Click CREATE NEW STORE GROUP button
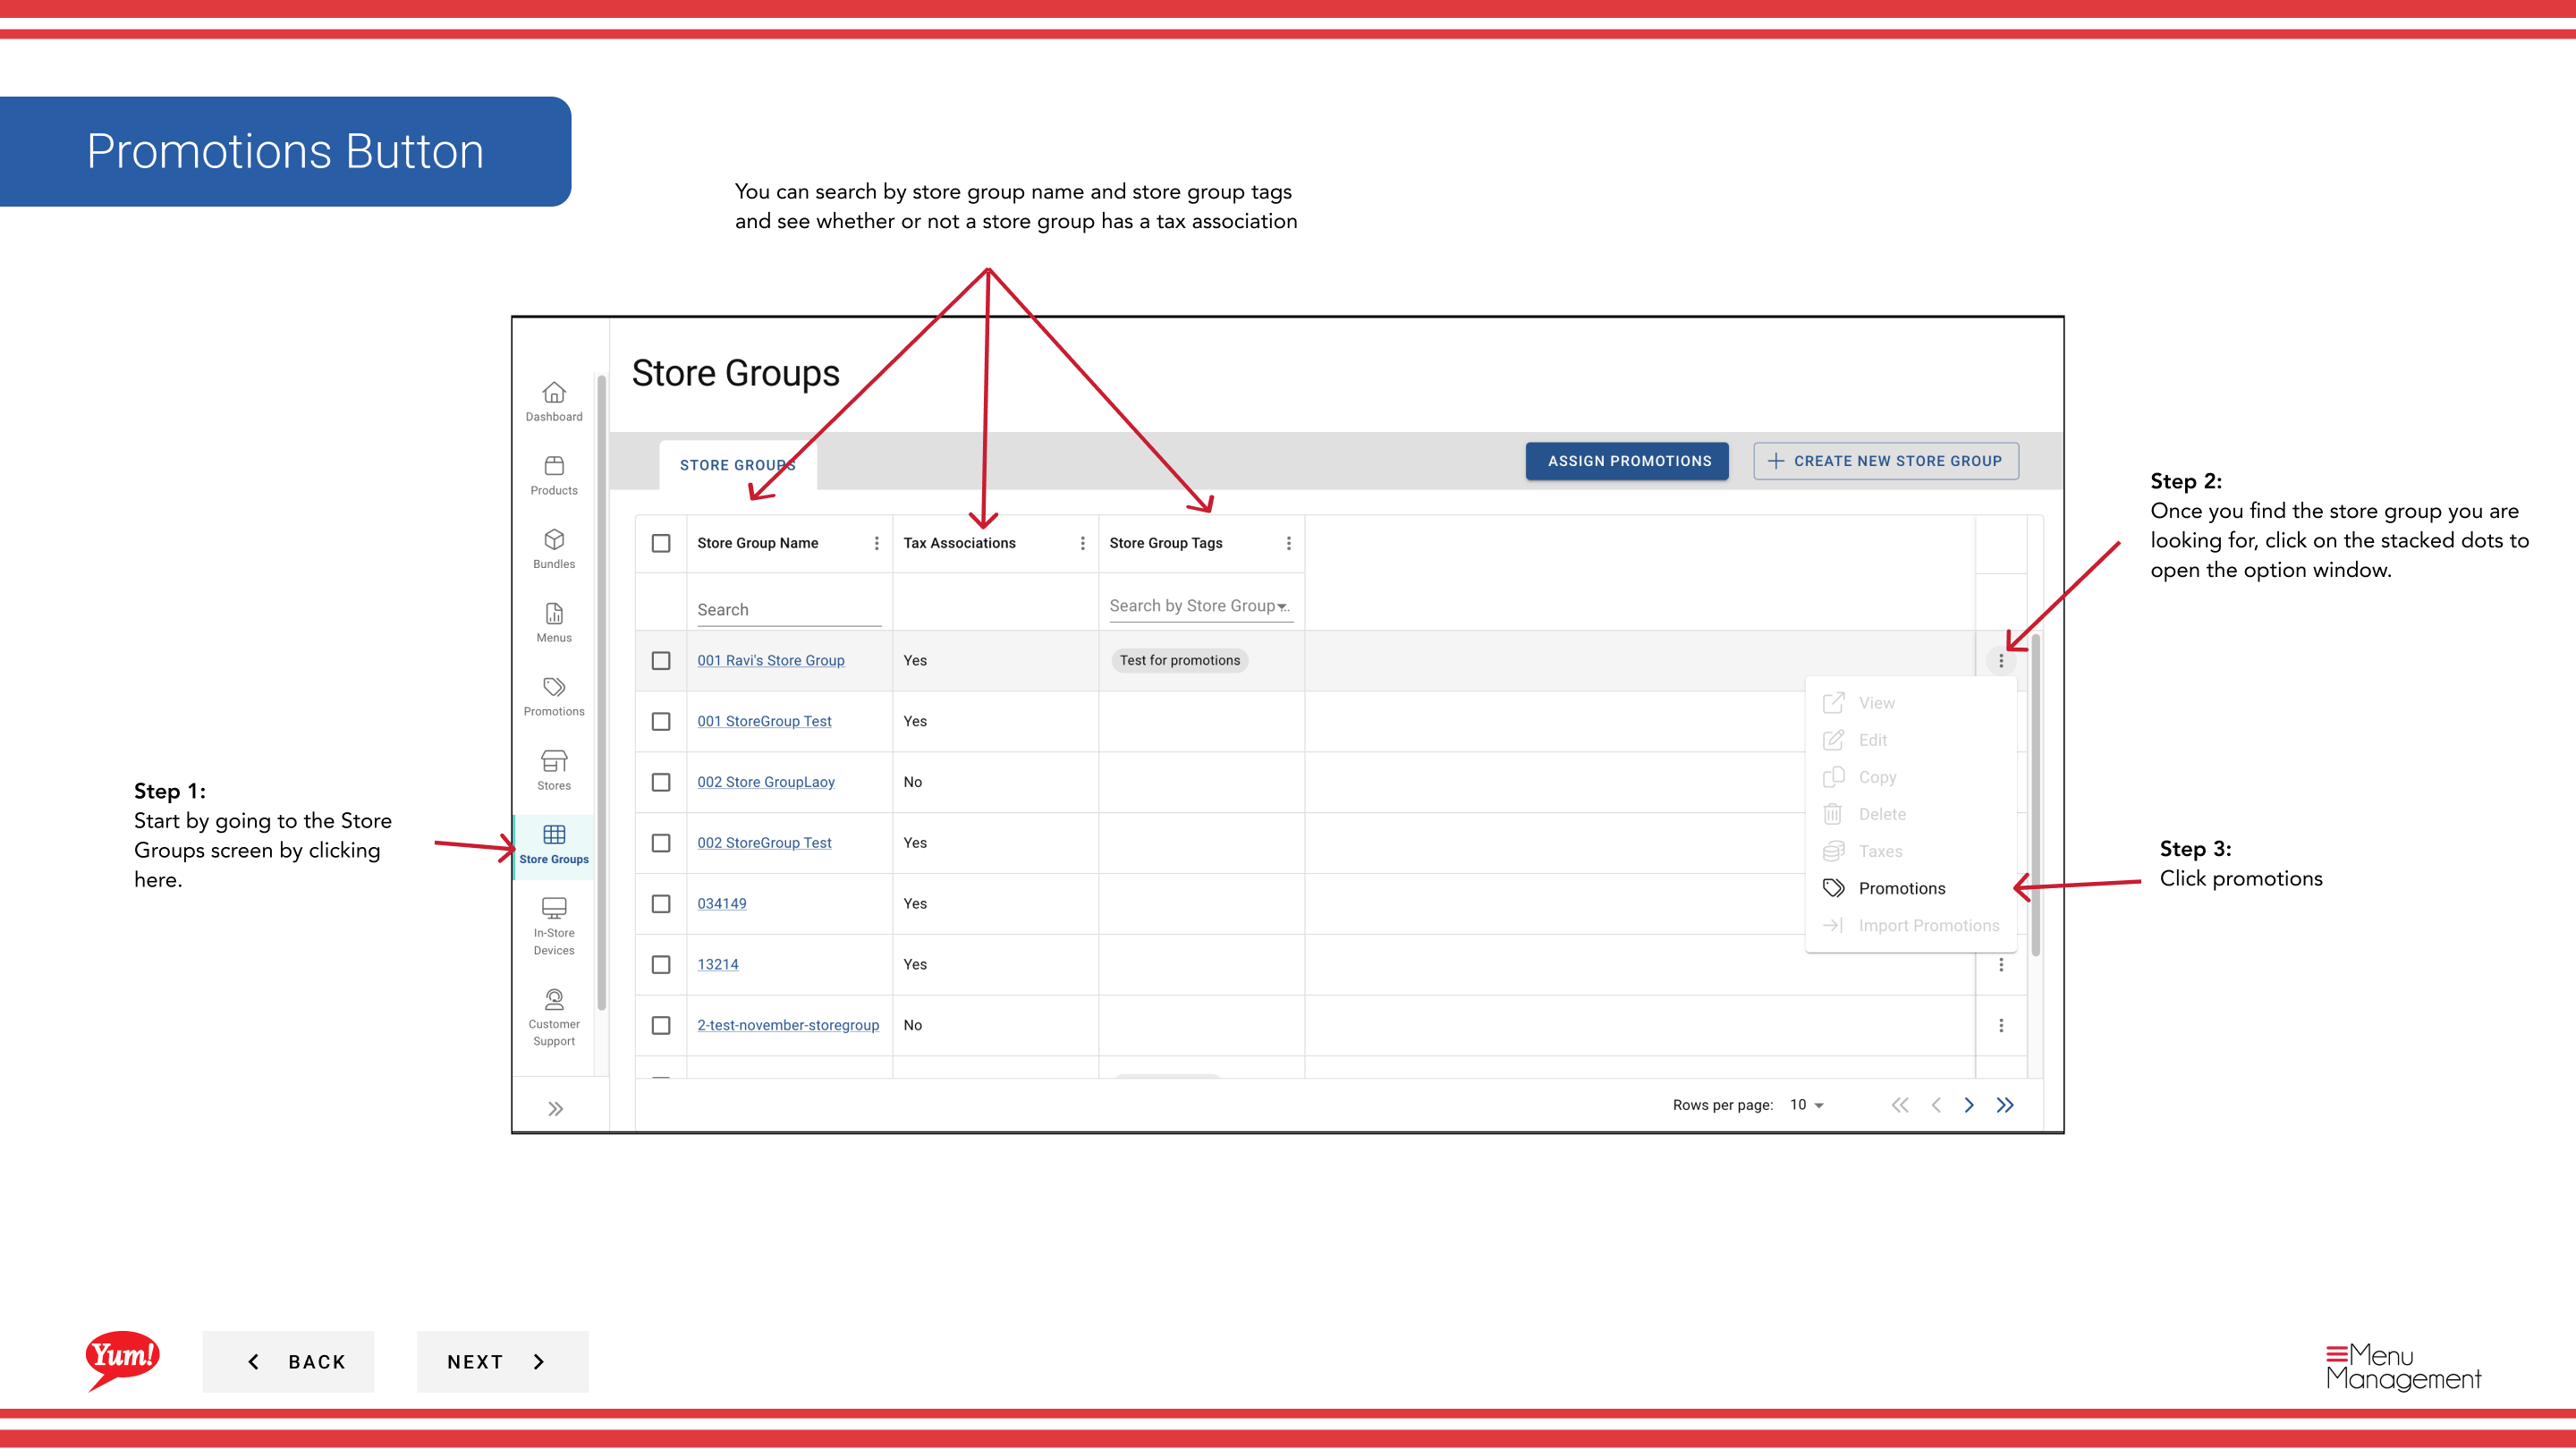Image resolution: width=2576 pixels, height=1449 pixels. (1886, 461)
